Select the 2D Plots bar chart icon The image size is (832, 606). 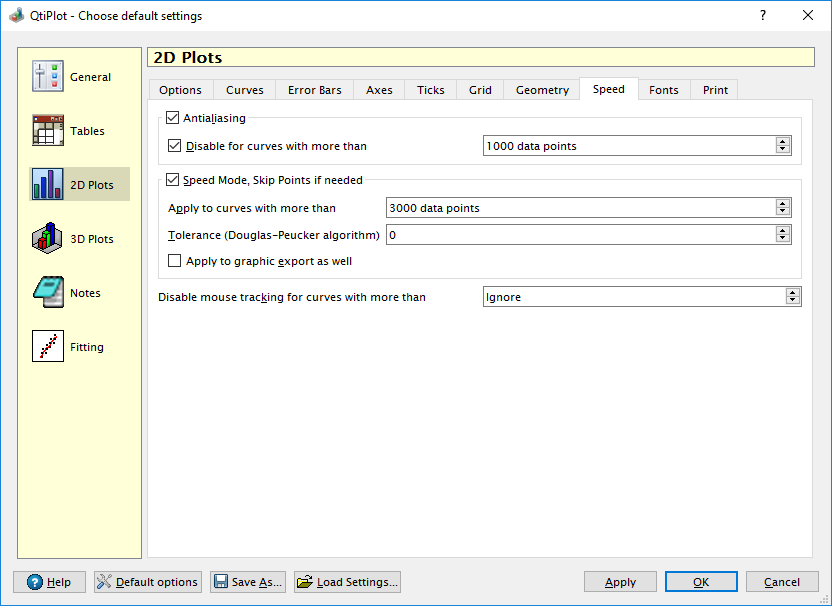click(x=48, y=185)
